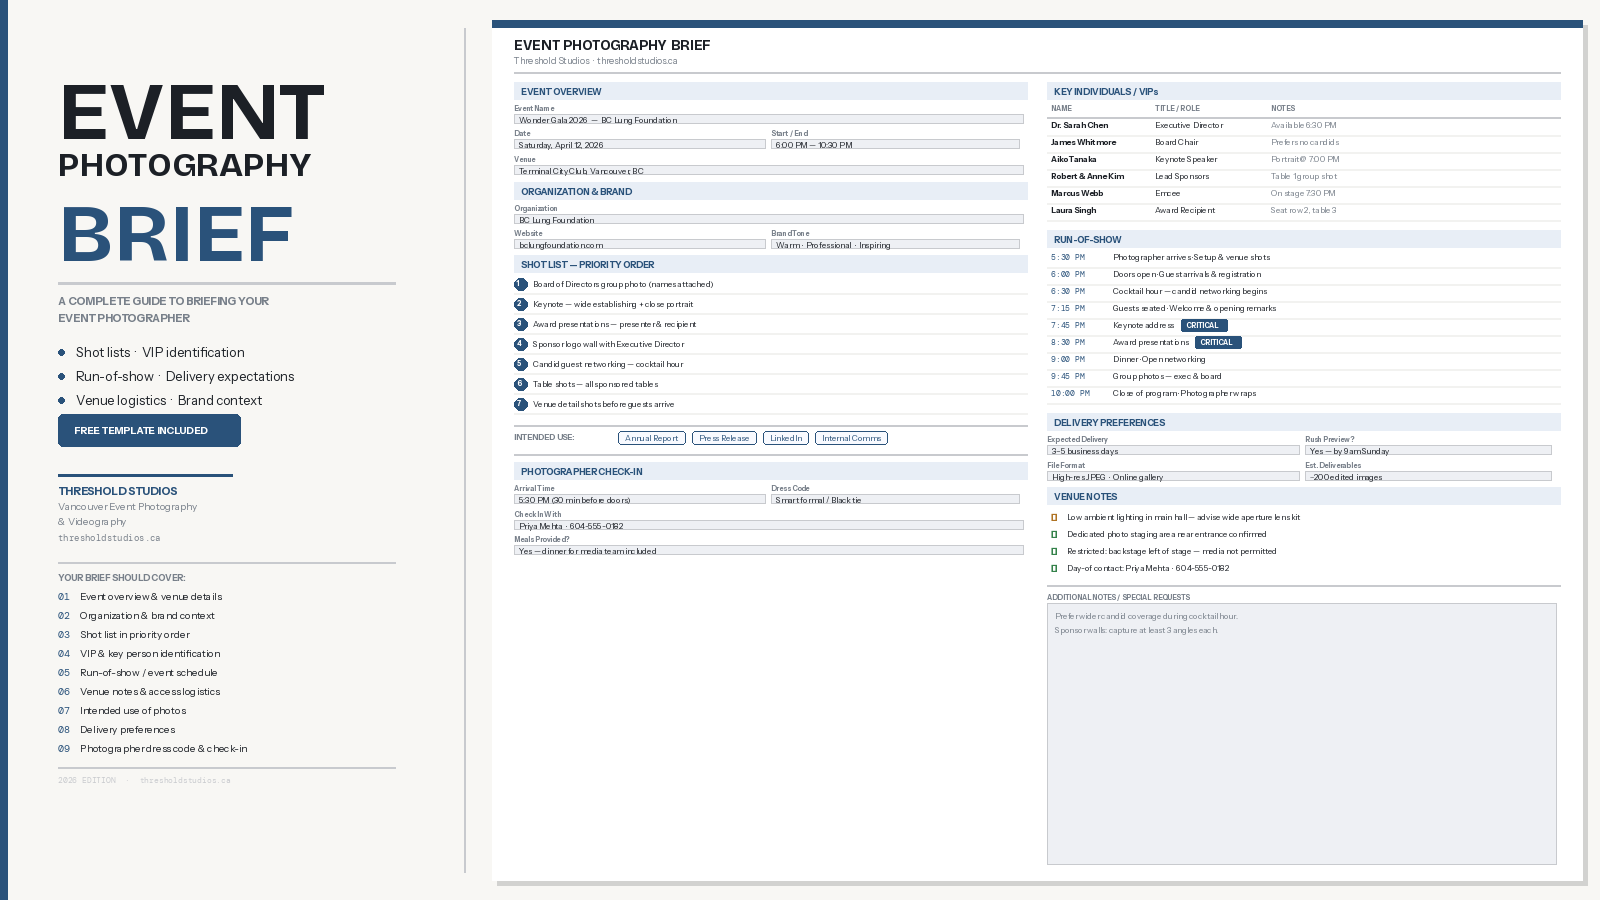Select the Annual Report usage tag
Screen dimensions: 1600x900
click(x=651, y=438)
